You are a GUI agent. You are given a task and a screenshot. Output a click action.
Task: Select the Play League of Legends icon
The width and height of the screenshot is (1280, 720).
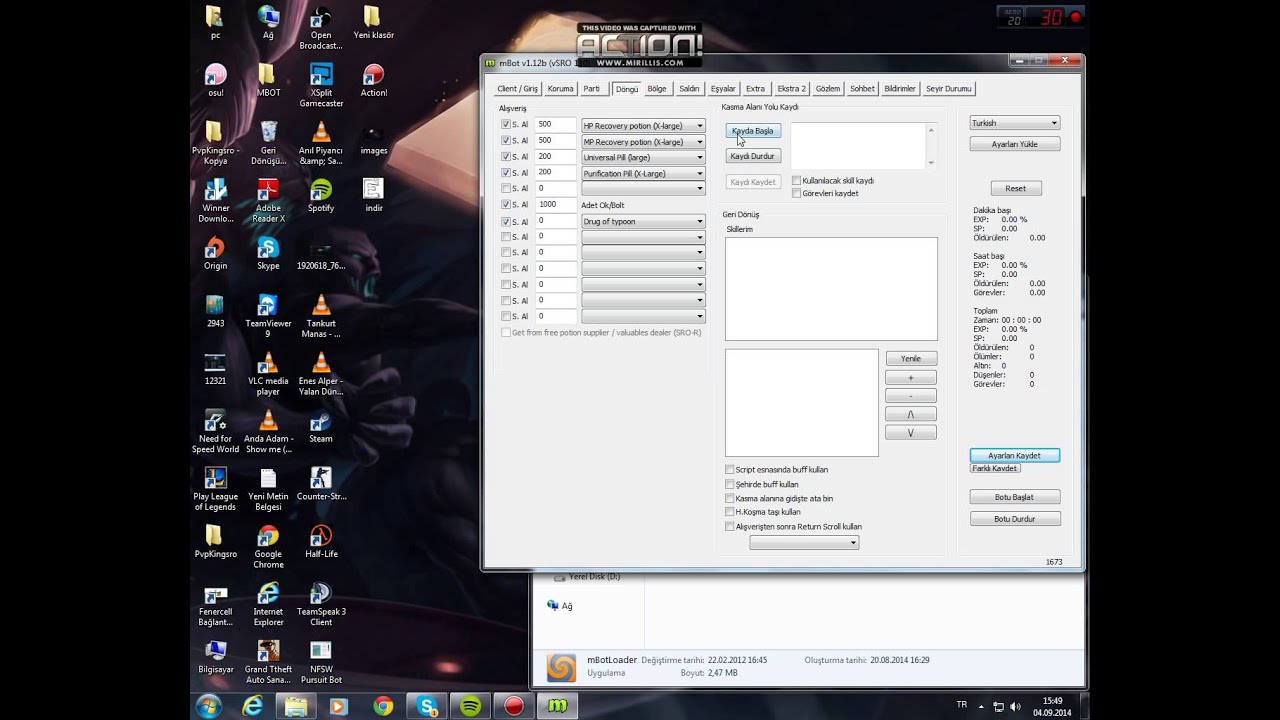pyautogui.click(x=215, y=489)
